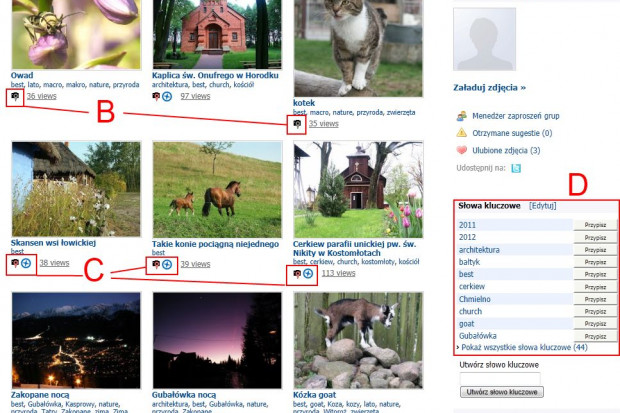Click Edytuj link next to Słowa kluczowe

[542, 206]
